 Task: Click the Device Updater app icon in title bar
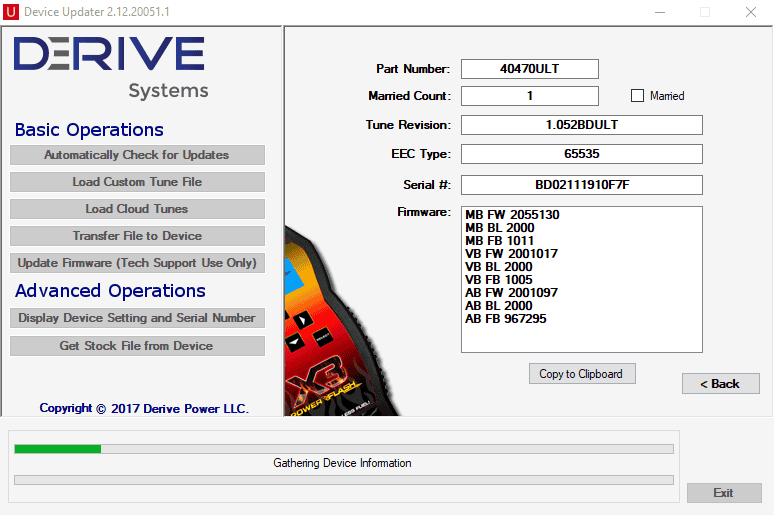point(11,11)
